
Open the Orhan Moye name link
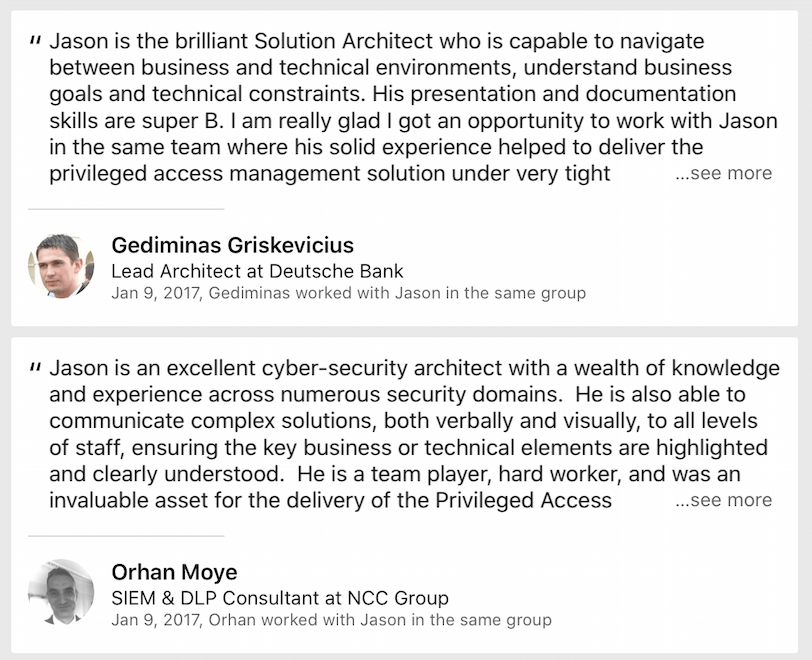(174, 572)
